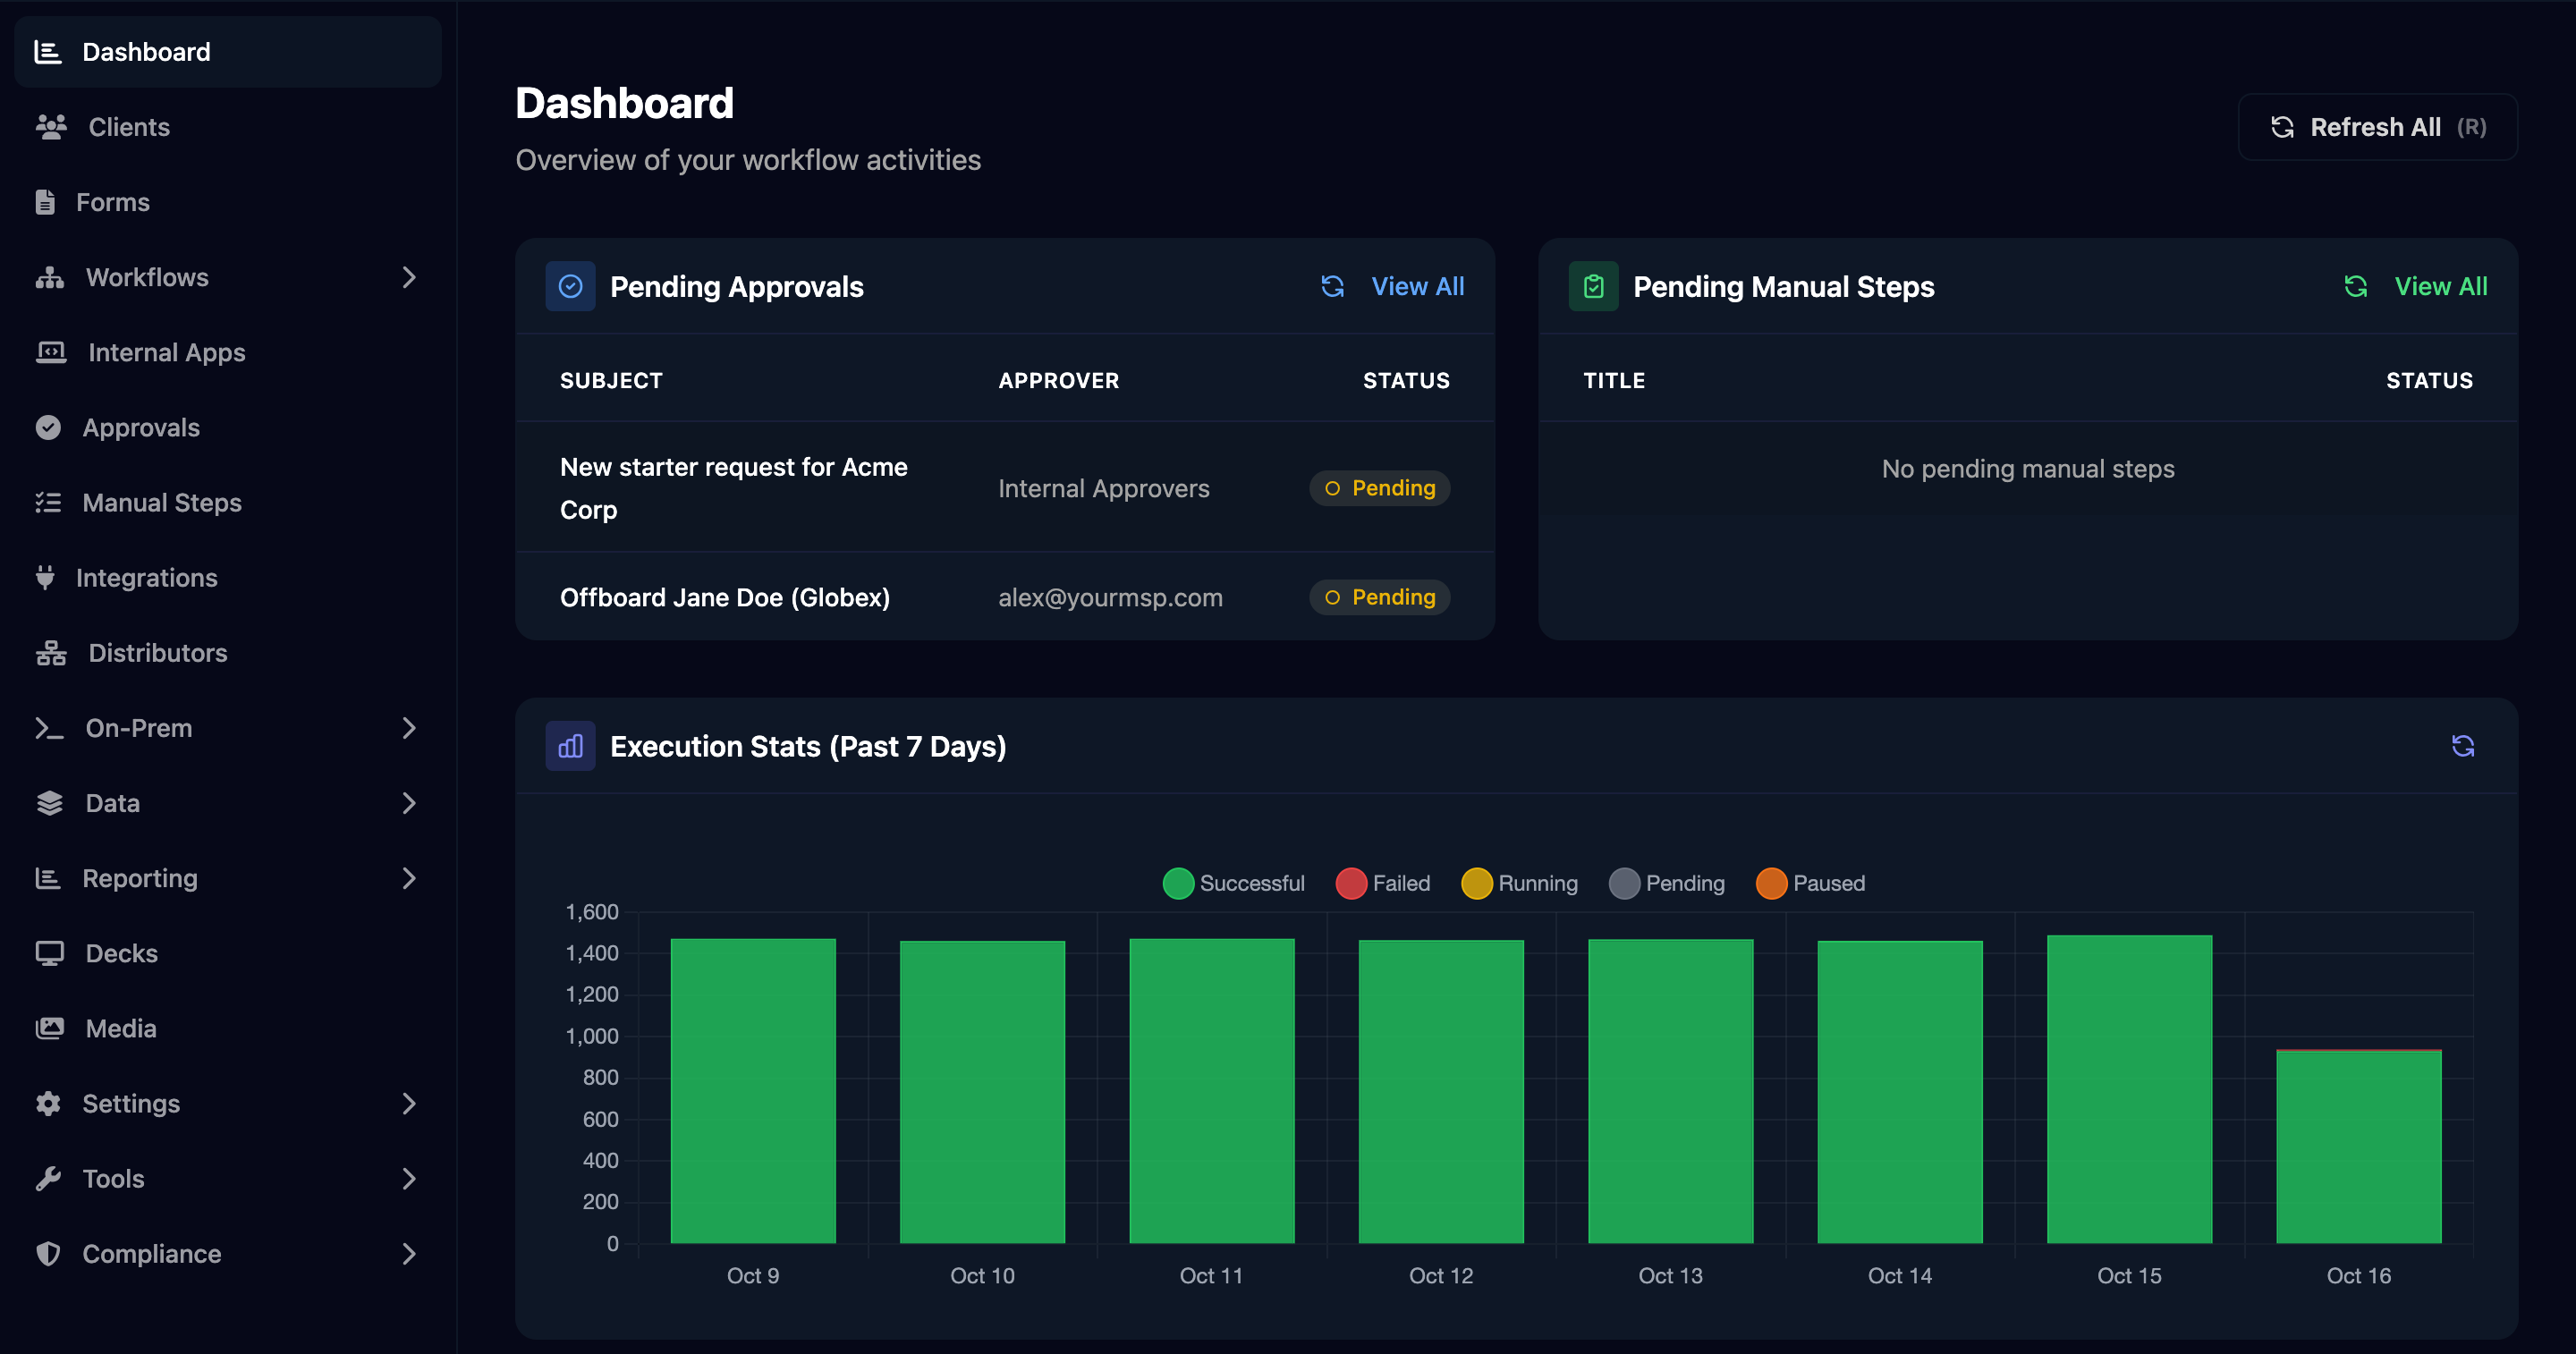The height and width of the screenshot is (1354, 2576).
Task: Open View All for Pending Approvals
Action: tap(1417, 287)
